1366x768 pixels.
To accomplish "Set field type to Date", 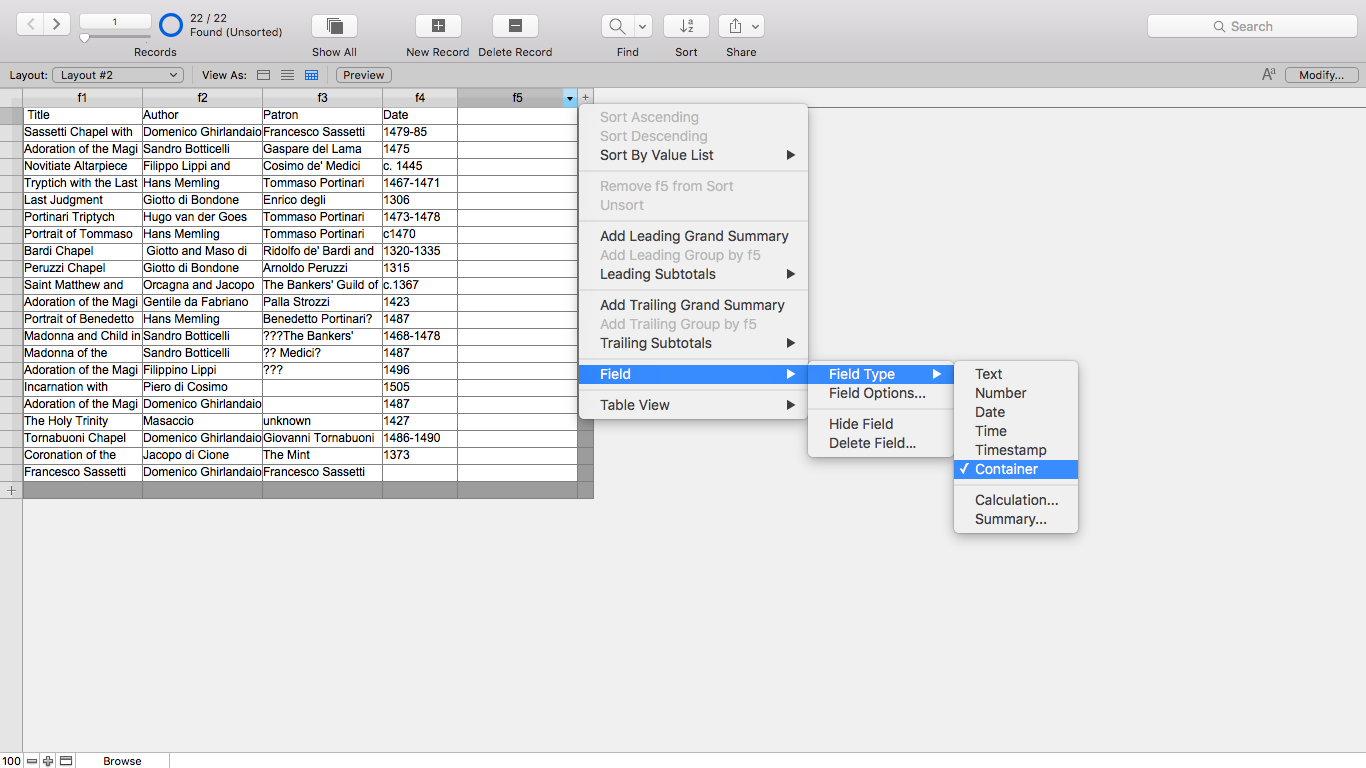I will 1016,412.
